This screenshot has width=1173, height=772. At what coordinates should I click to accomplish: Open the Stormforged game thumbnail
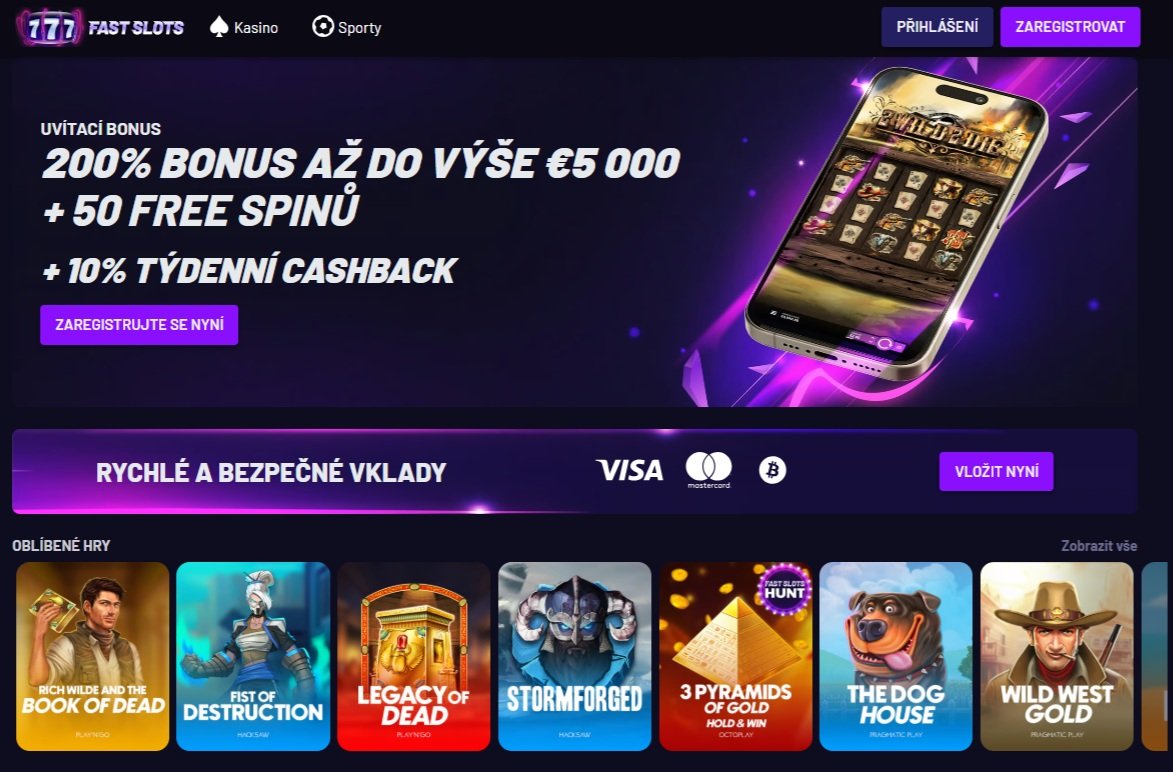[575, 656]
